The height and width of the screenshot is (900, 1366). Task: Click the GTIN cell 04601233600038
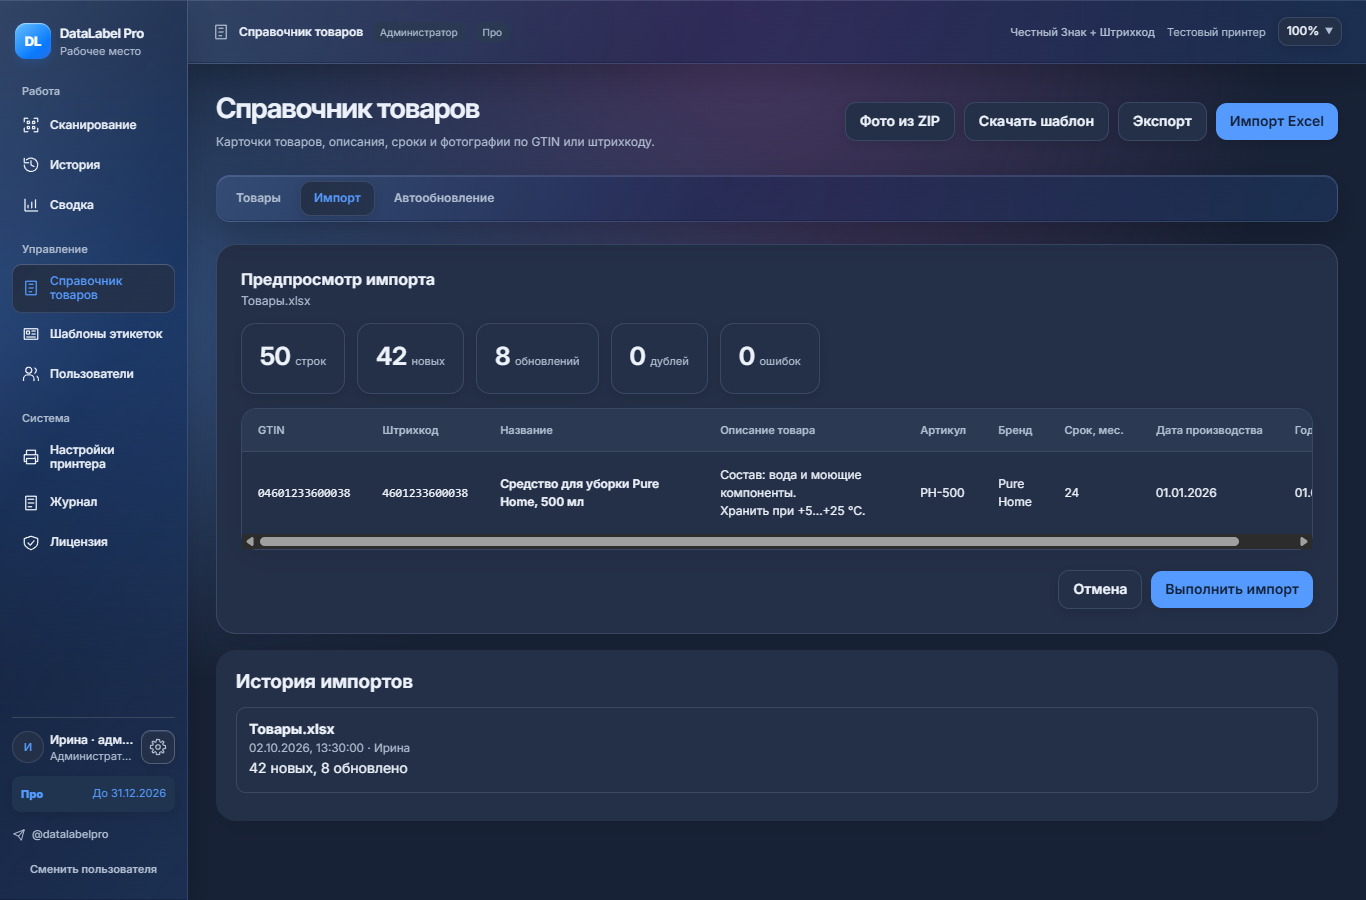click(304, 493)
